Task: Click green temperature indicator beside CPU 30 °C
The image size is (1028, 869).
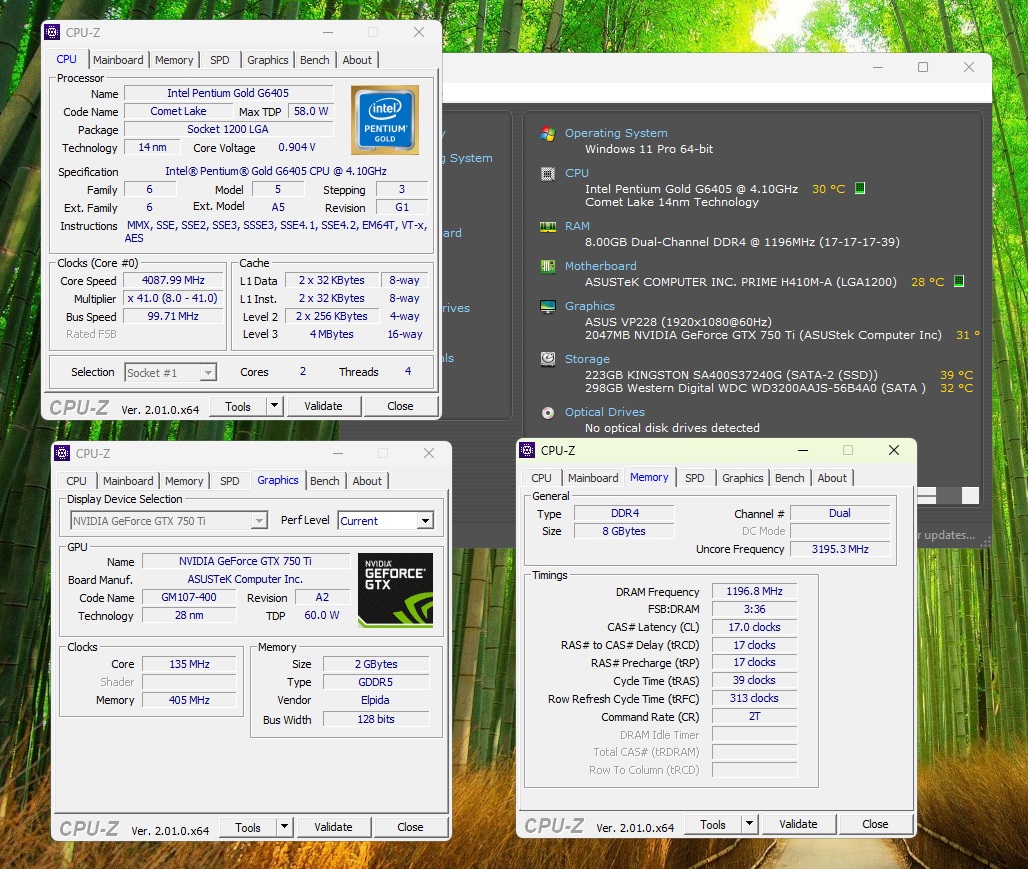Action: [x=860, y=188]
